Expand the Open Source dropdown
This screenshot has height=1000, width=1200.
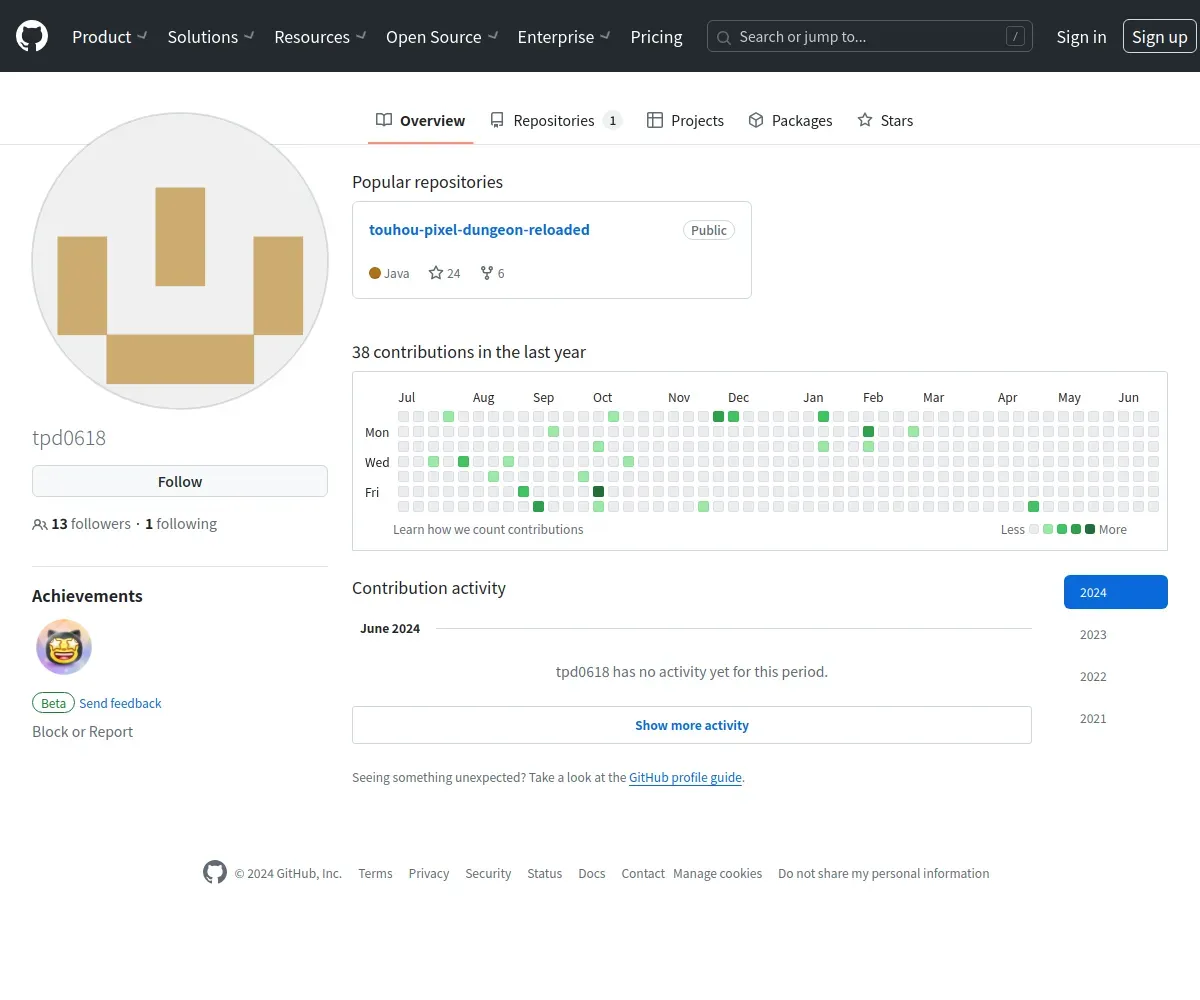[442, 37]
